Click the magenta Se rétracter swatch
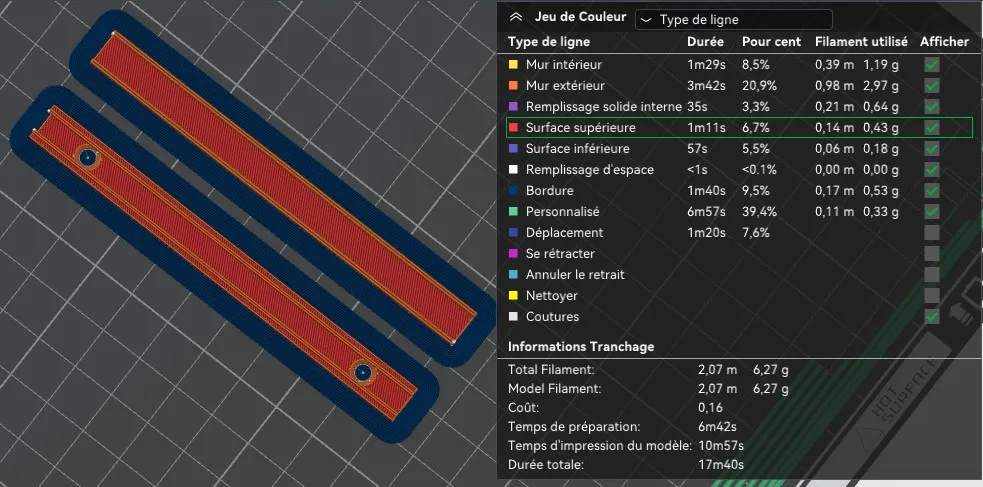 (x=513, y=254)
